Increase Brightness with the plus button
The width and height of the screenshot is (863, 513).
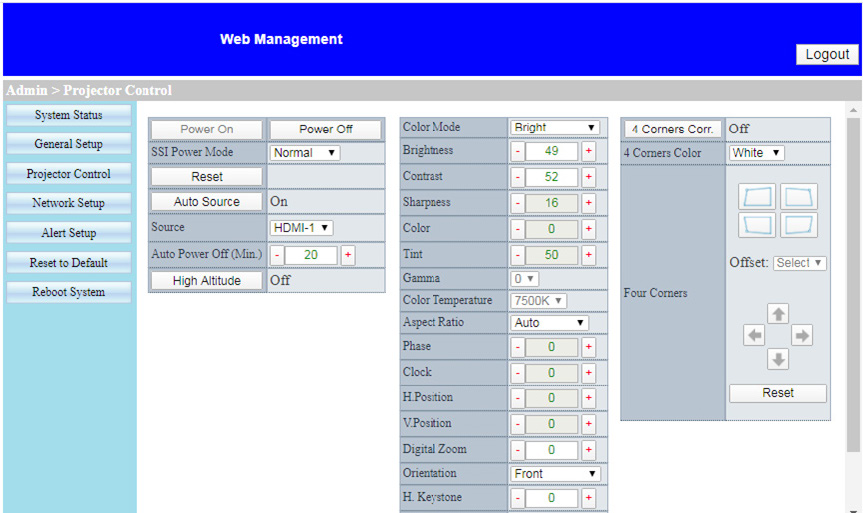(x=588, y=151)
